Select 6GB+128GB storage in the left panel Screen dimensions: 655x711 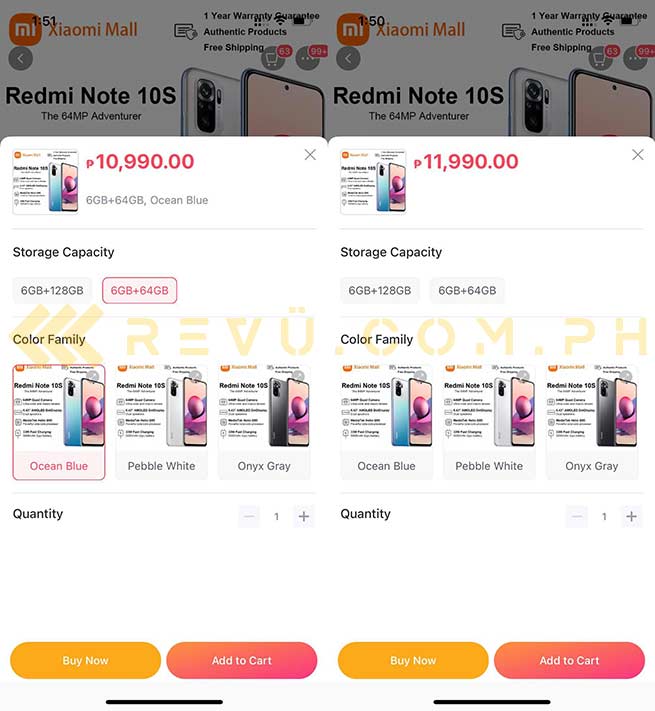tap(52, 290)
